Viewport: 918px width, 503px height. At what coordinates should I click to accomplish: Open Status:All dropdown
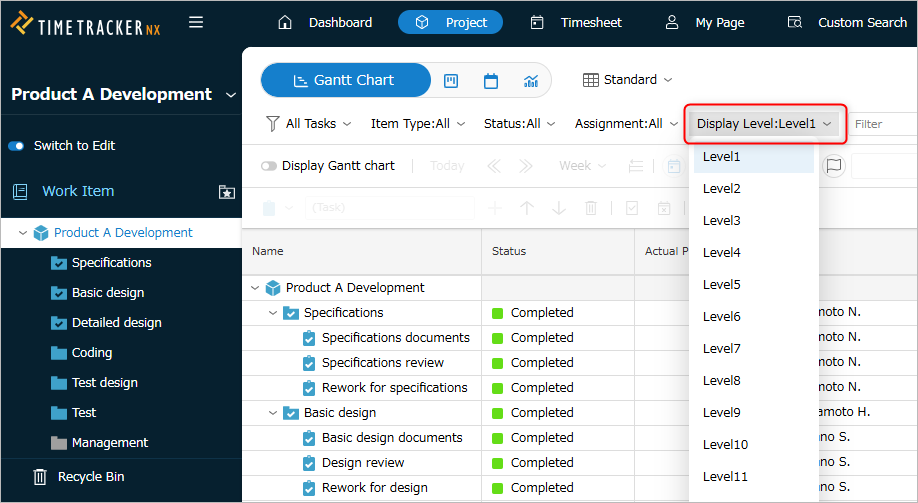pyautogui.click(x=519, y=124)
